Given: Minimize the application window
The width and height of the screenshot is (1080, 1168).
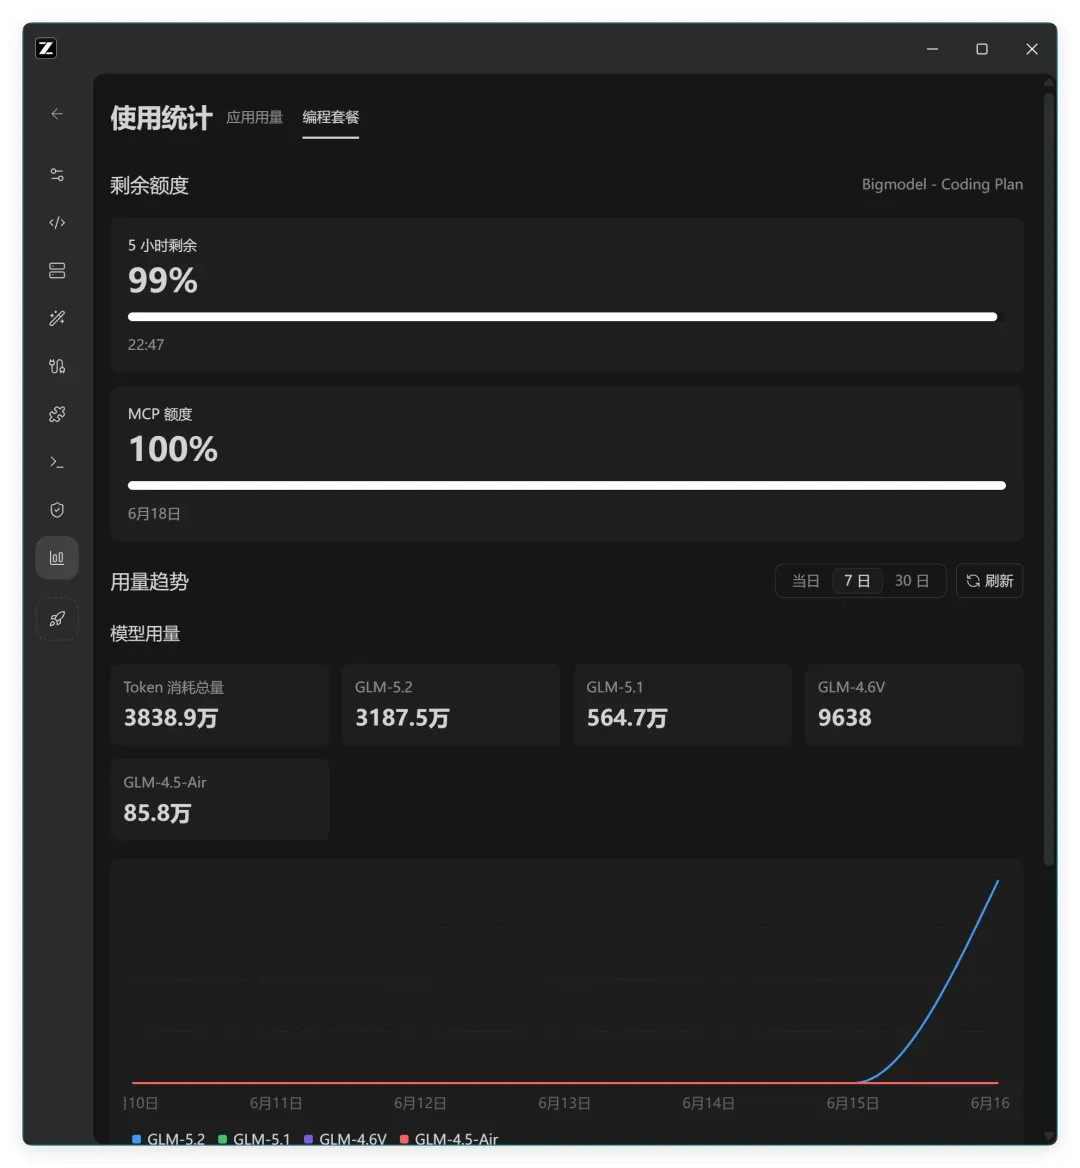Looking at the screenshot, I should click(x=932, y=48).
